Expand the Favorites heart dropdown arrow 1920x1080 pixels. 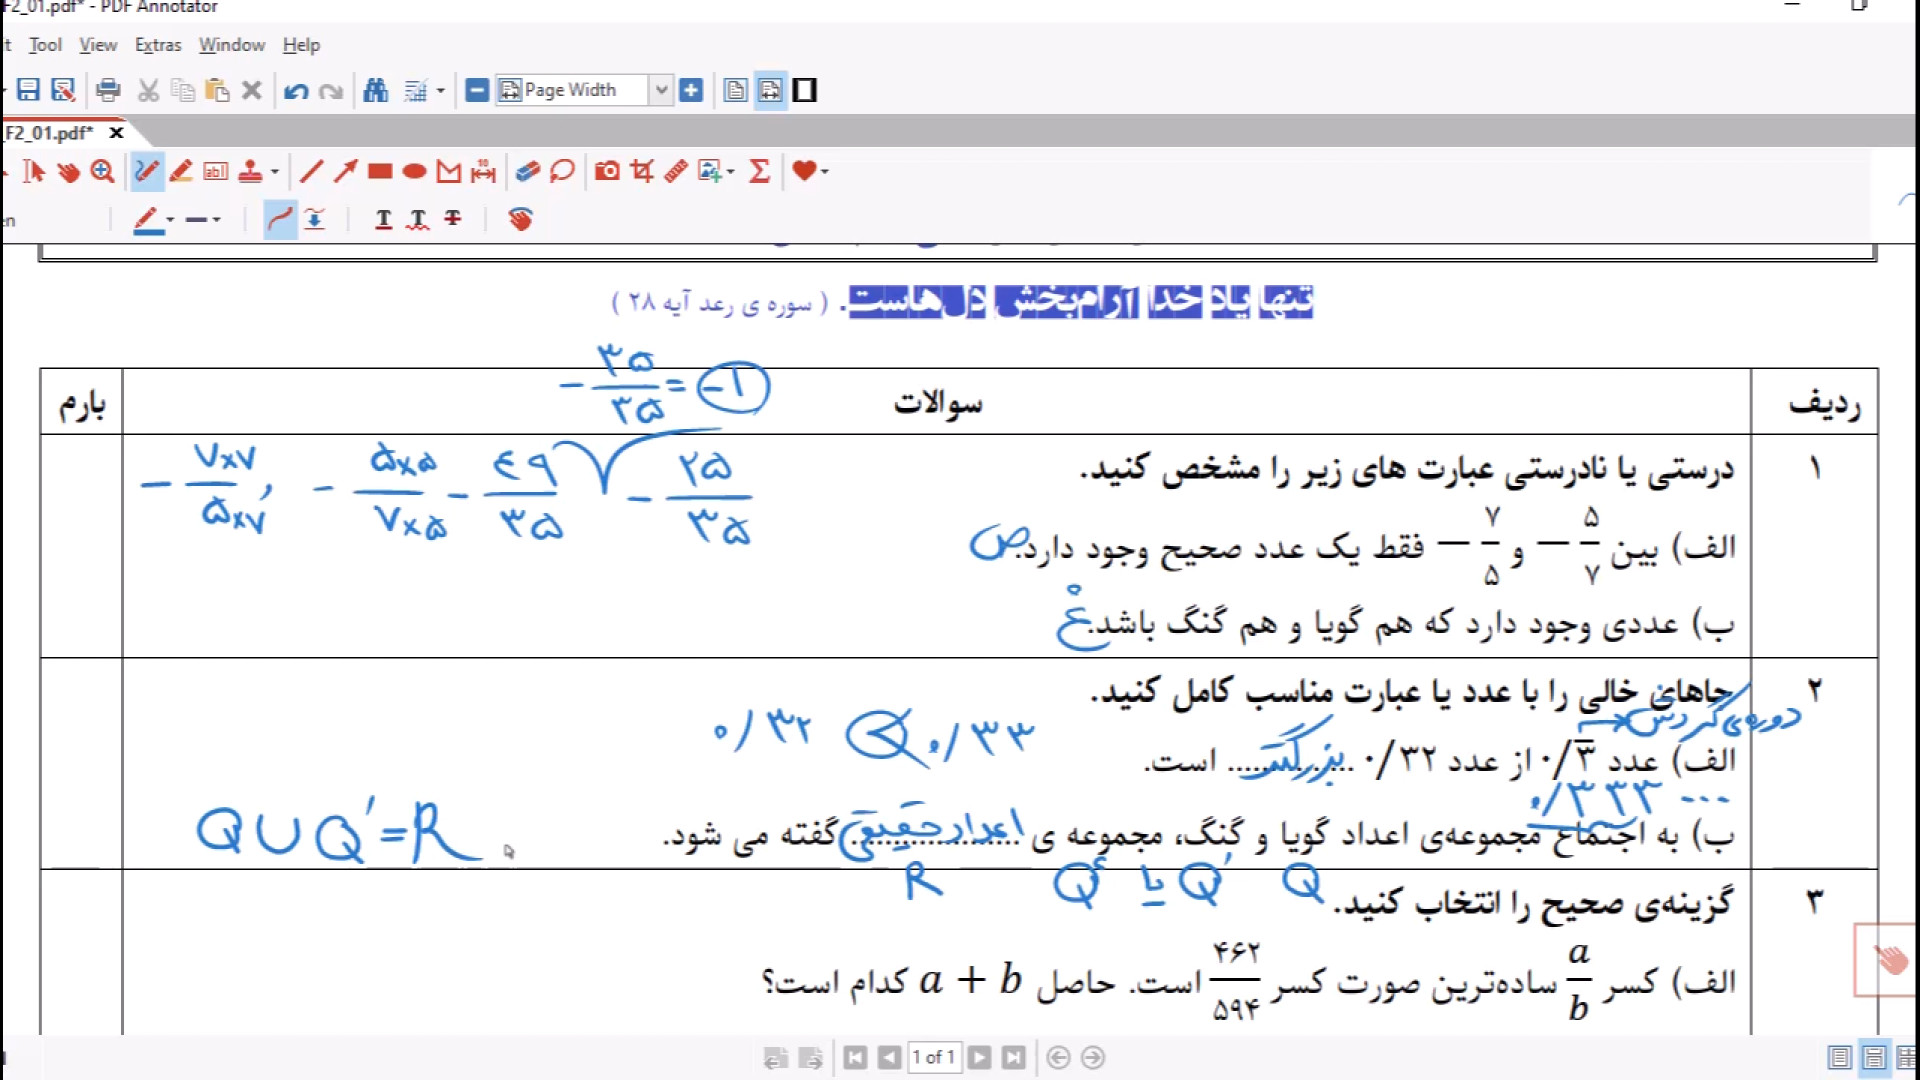pyautogui.click(x=825, y=172)
